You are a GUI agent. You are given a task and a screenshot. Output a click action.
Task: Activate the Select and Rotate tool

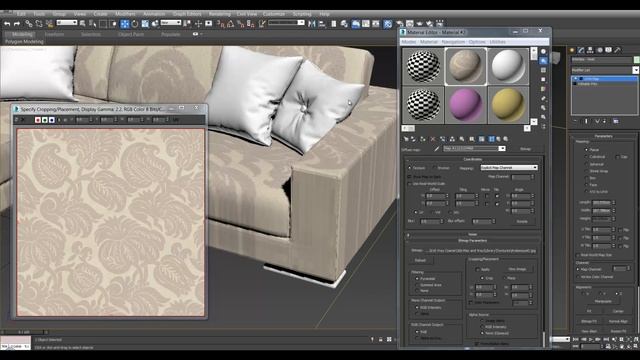point(135,24)
